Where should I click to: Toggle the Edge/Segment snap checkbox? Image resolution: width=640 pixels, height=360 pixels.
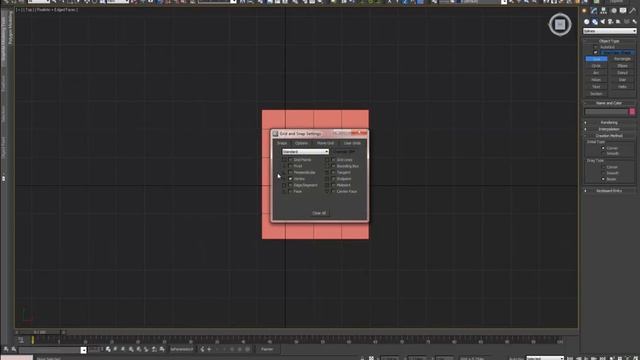pos(290,185)
